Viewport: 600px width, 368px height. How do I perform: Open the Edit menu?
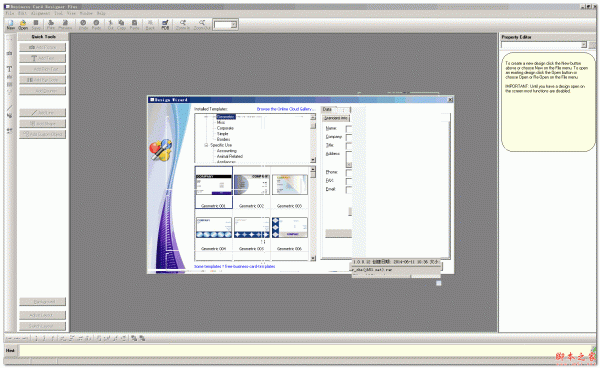tap(22, 13)
